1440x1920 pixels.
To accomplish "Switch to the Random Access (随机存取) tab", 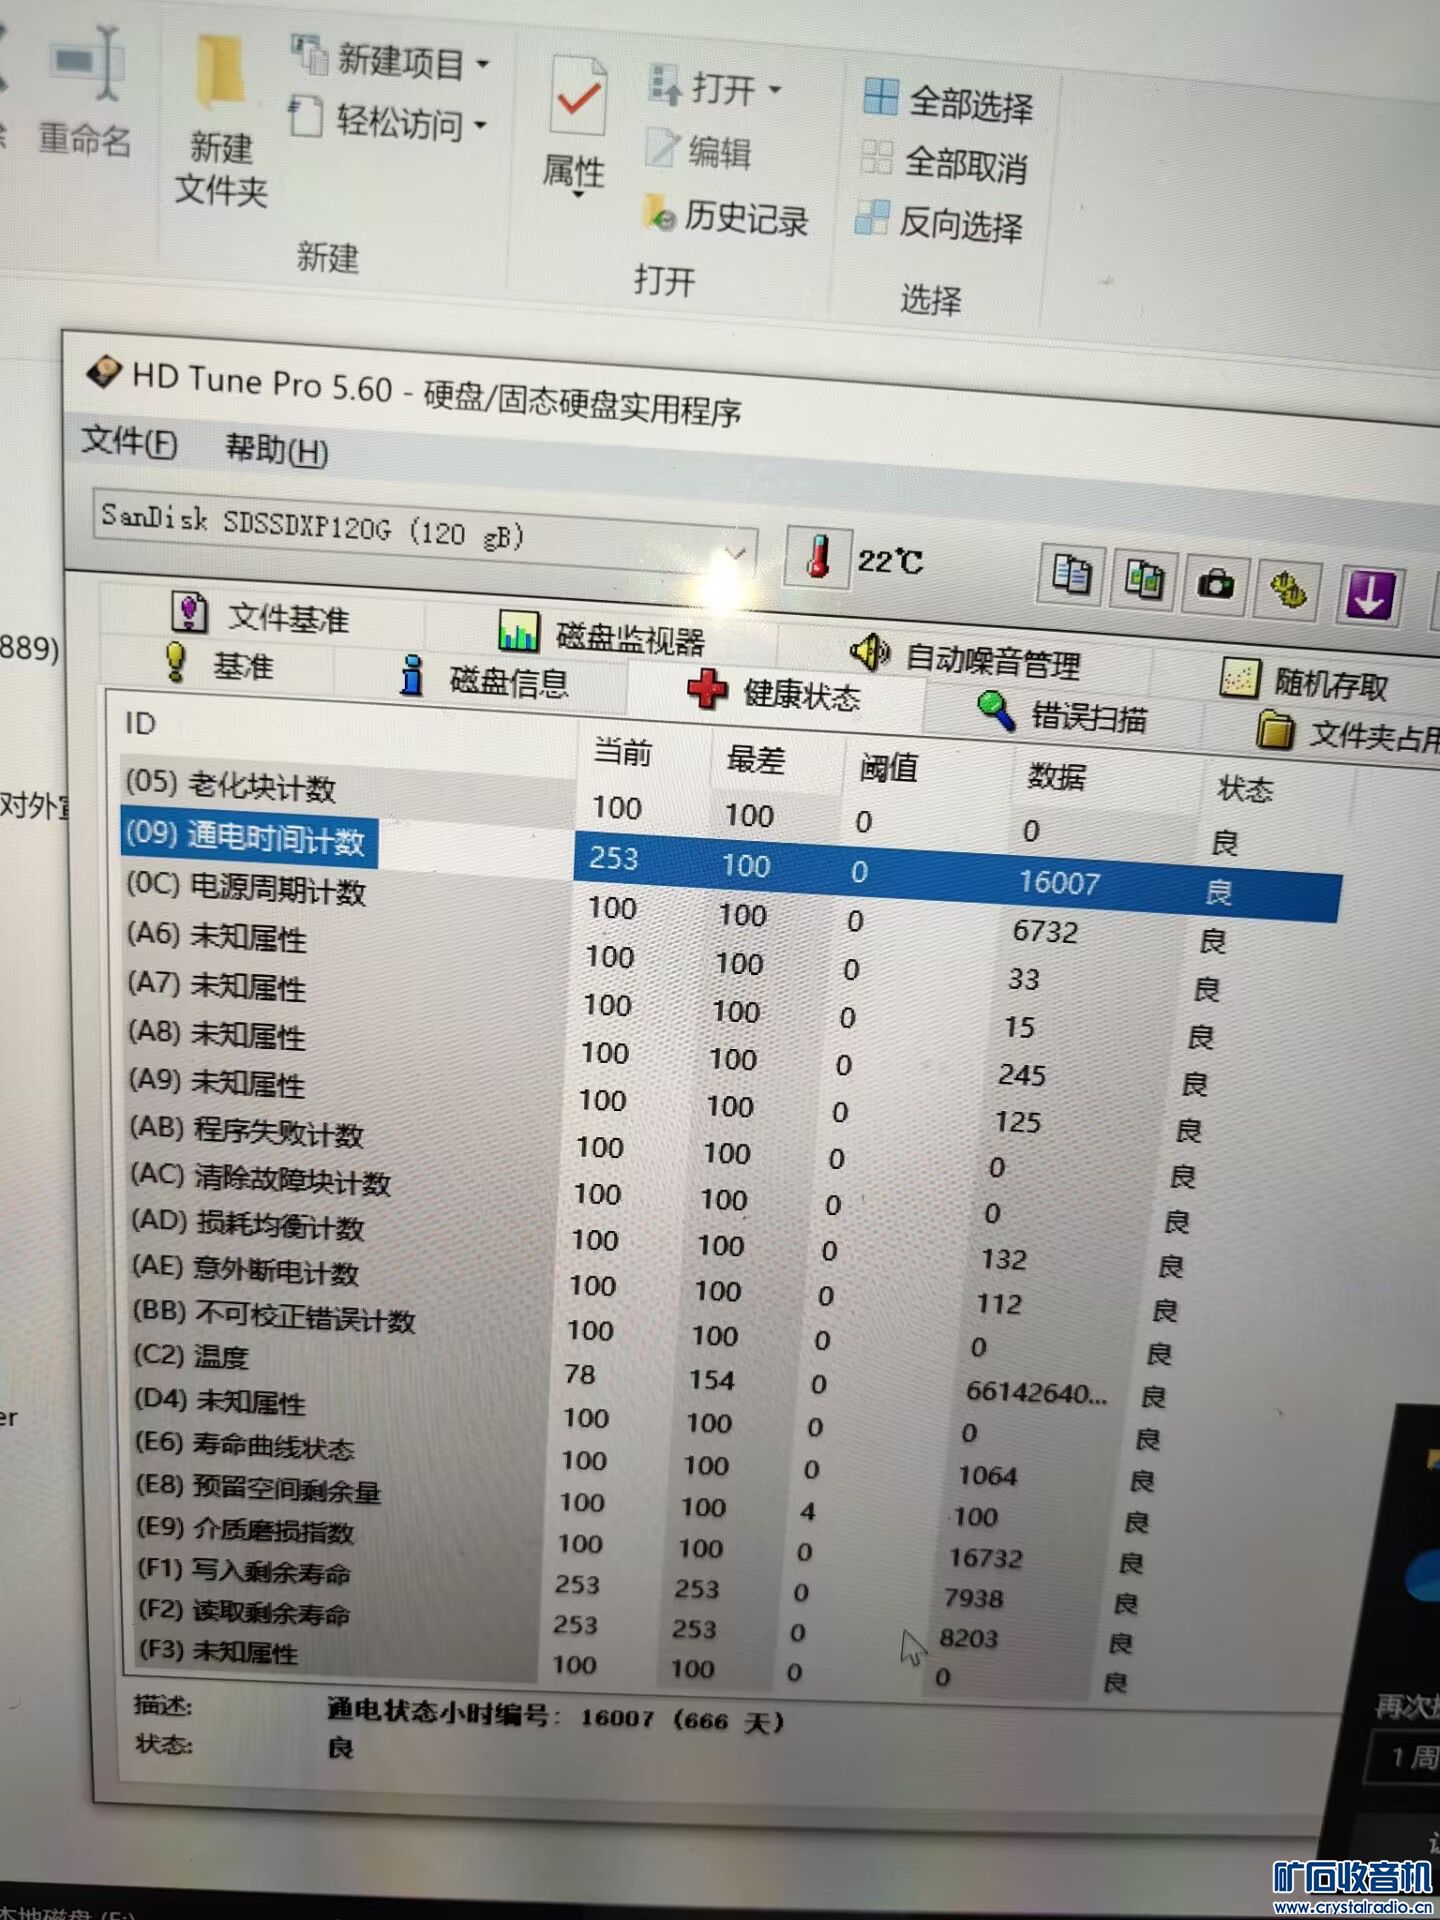I will point(1304,682).
